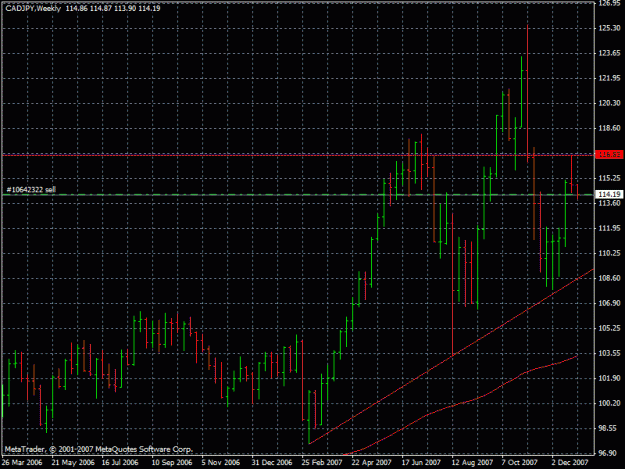
Task: Click the red 116.83 price tag
Action: coord(609,155)
